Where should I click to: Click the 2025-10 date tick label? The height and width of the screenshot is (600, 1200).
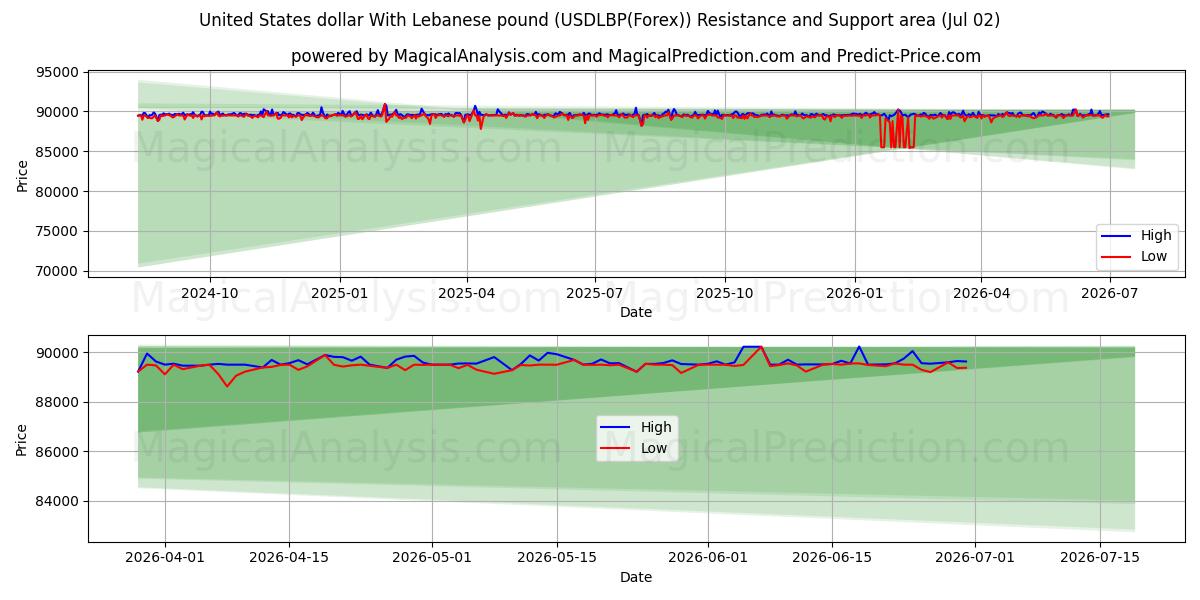point(725,292)
